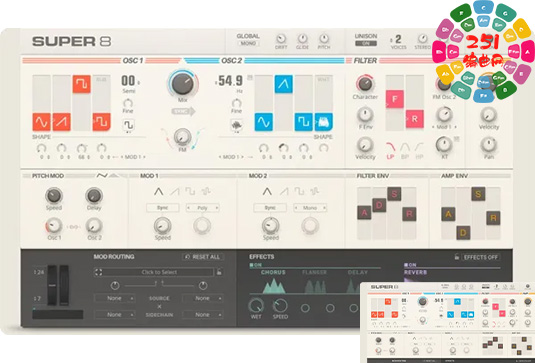Open MOD 2 Mono mode selector
Viewport: 535px width, 363px height.
tap(310, 207)
